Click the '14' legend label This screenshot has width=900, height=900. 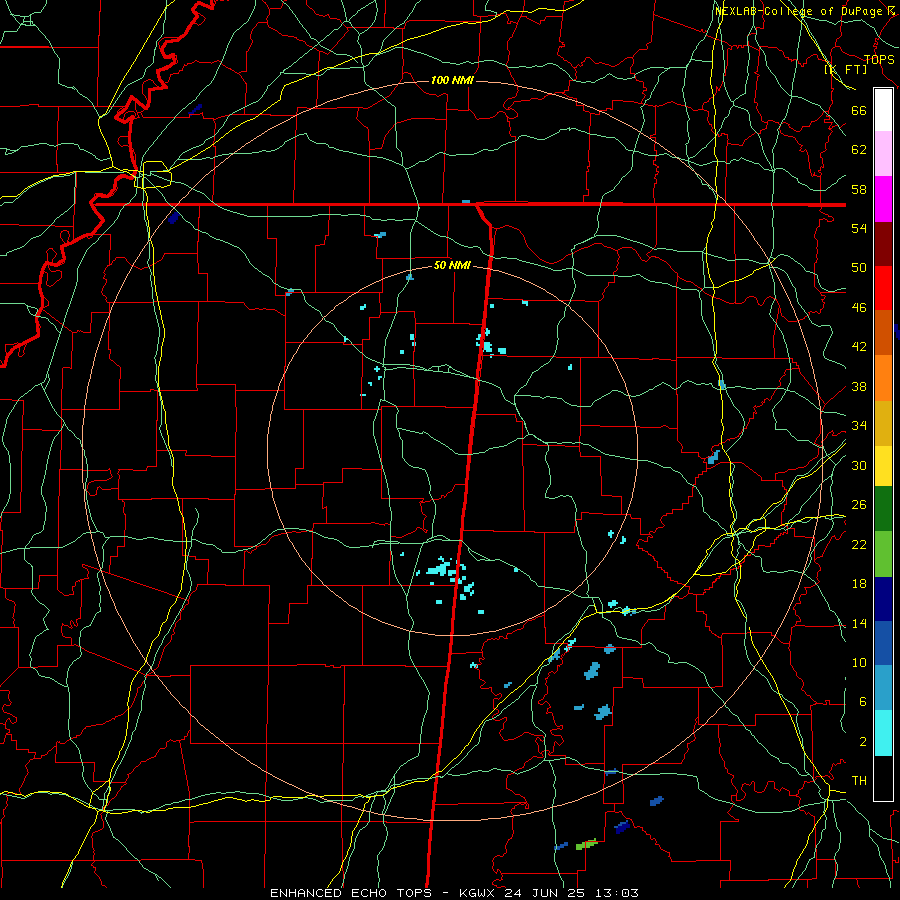pos(859,623)
